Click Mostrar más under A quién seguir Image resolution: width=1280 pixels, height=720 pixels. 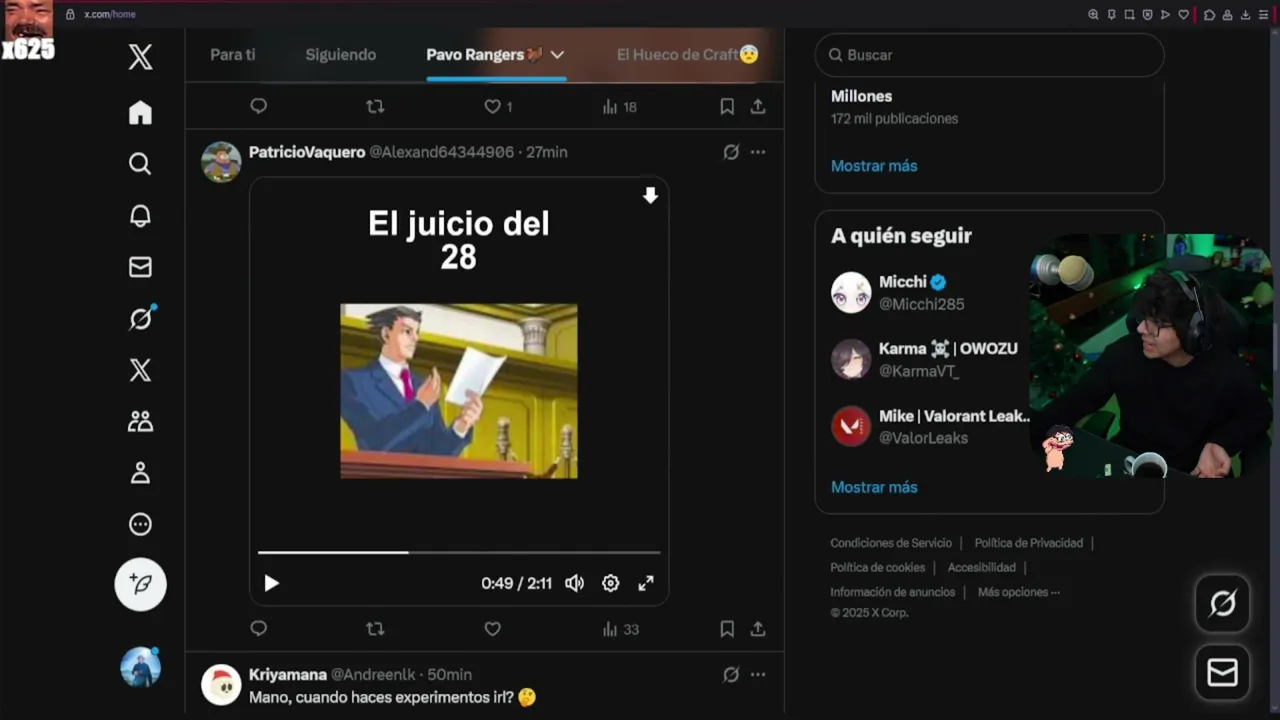coord(874,487)
